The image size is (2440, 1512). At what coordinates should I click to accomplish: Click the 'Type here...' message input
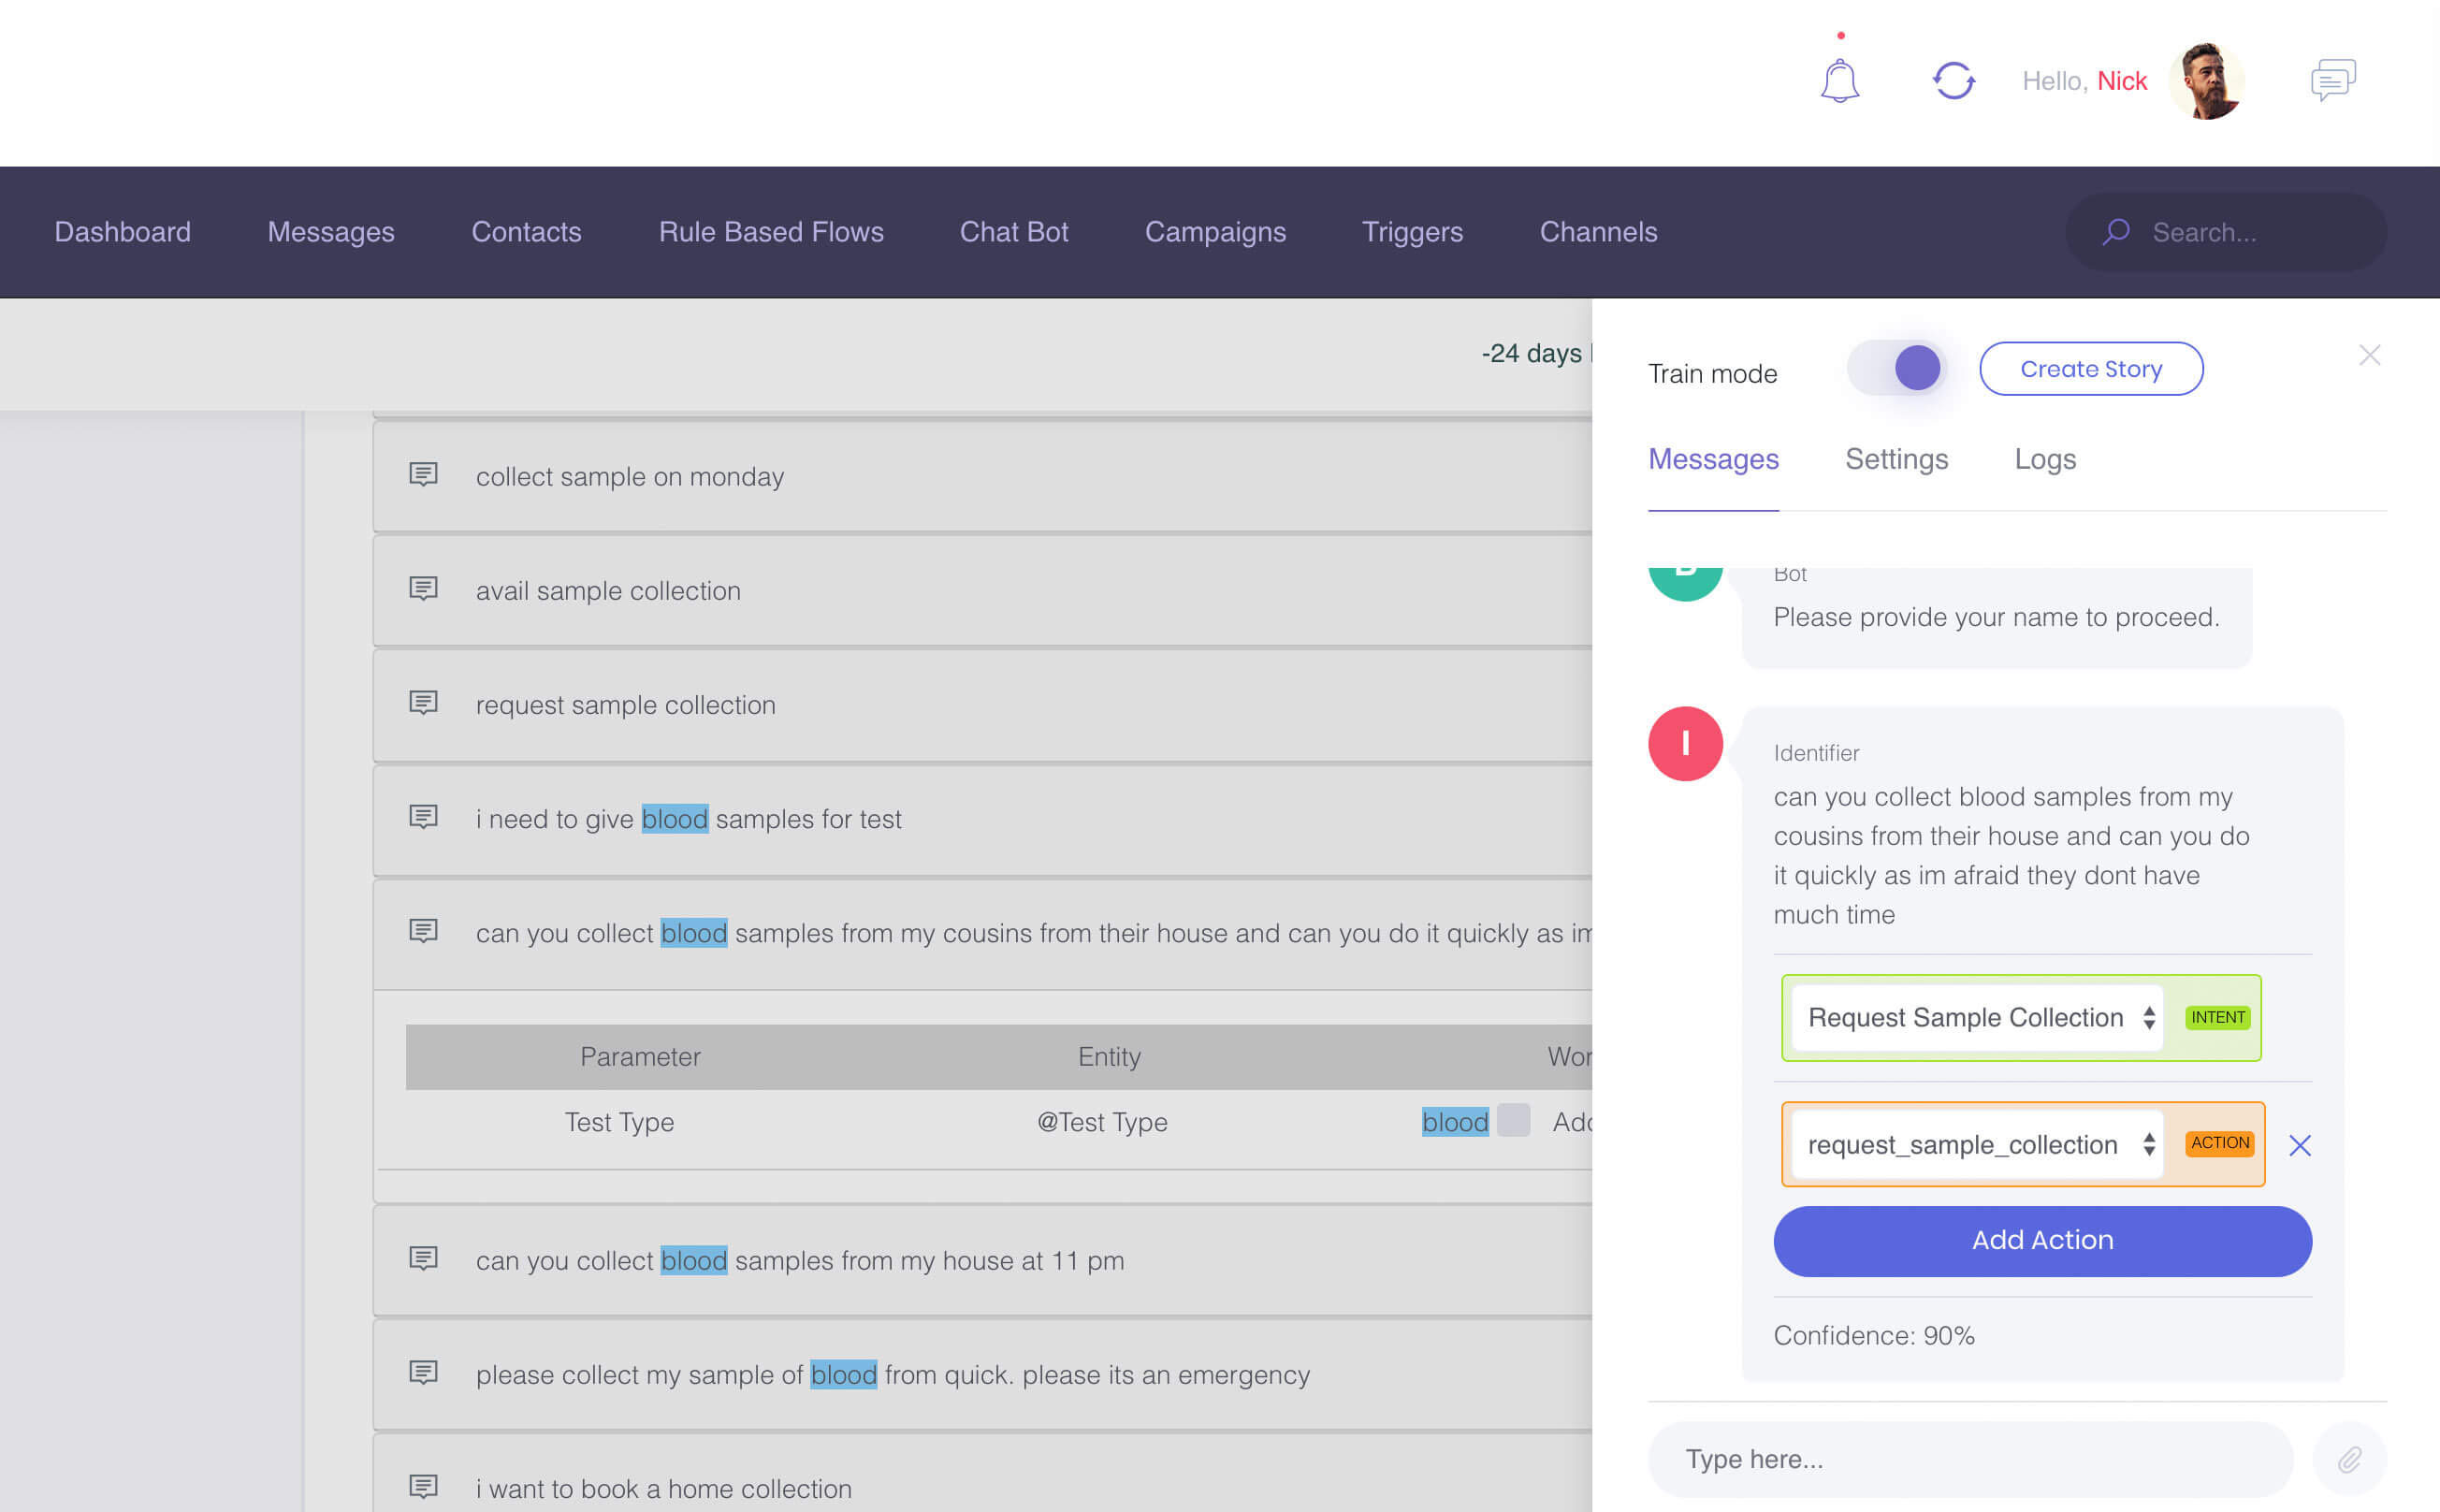tap(1968, 1459)
